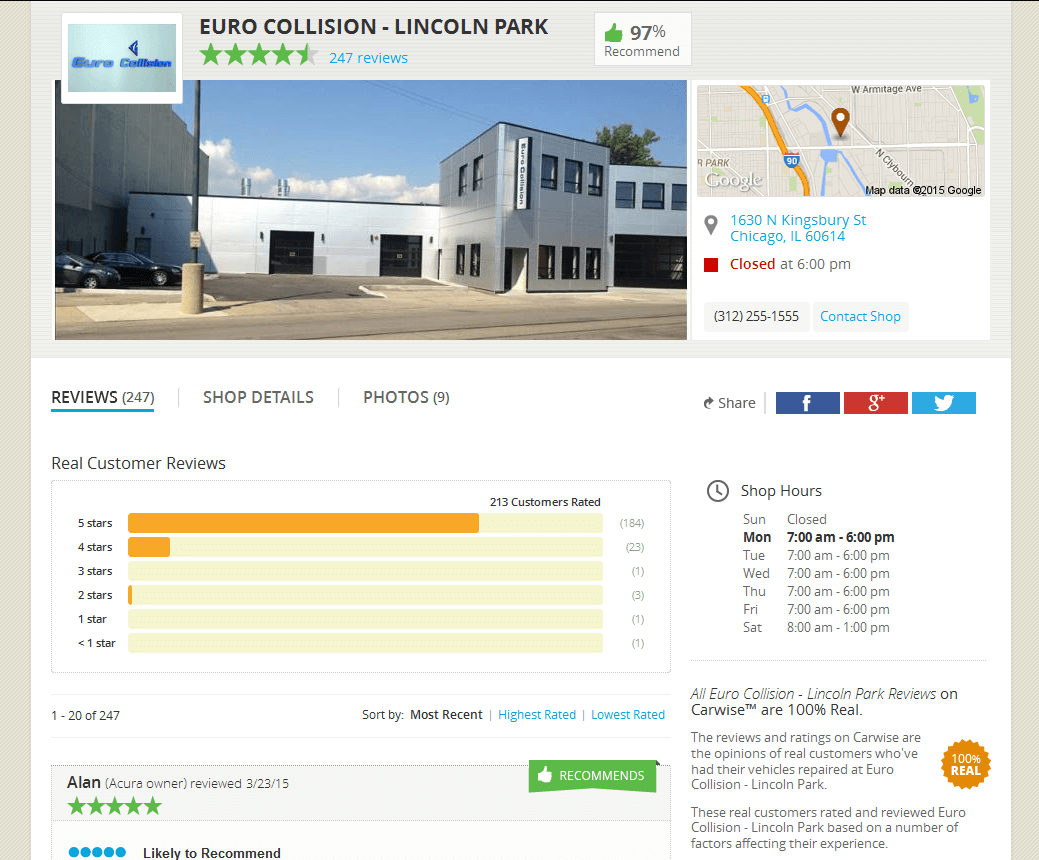Click the Shop Hours heading
This screenshot has width=1039, height=860.
click(781, 491)
